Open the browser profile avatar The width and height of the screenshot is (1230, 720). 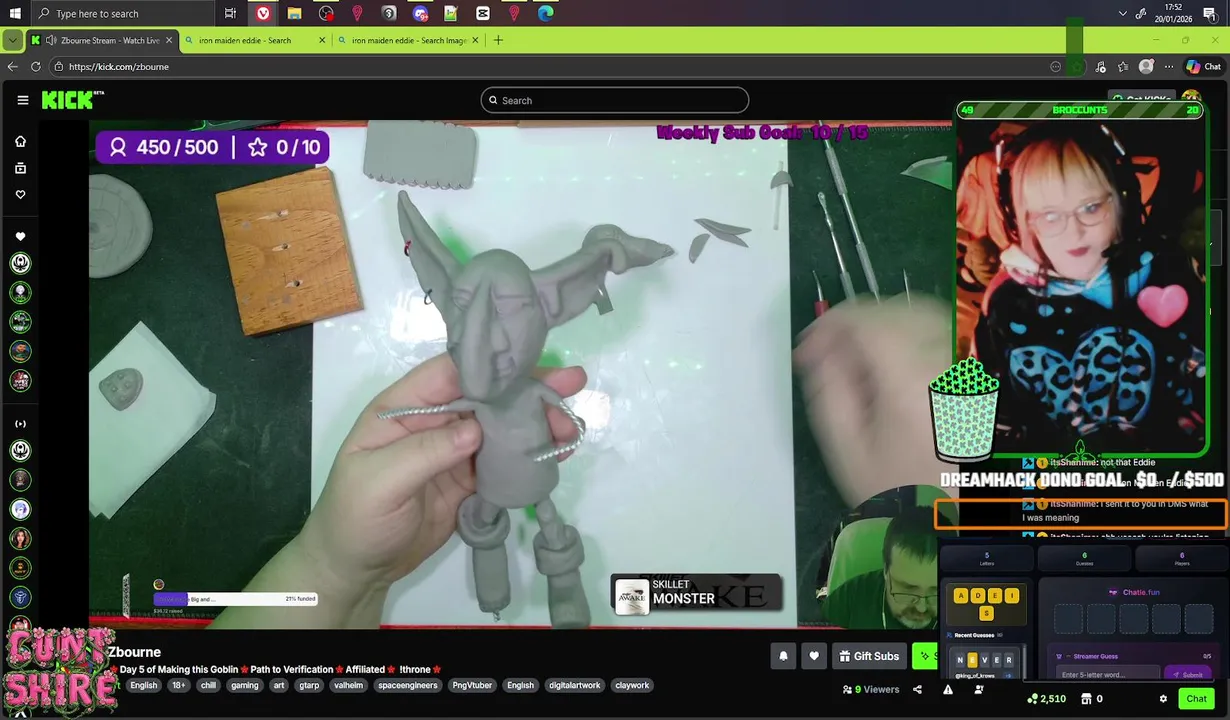pyautogui.click(x=1146, y=67)
